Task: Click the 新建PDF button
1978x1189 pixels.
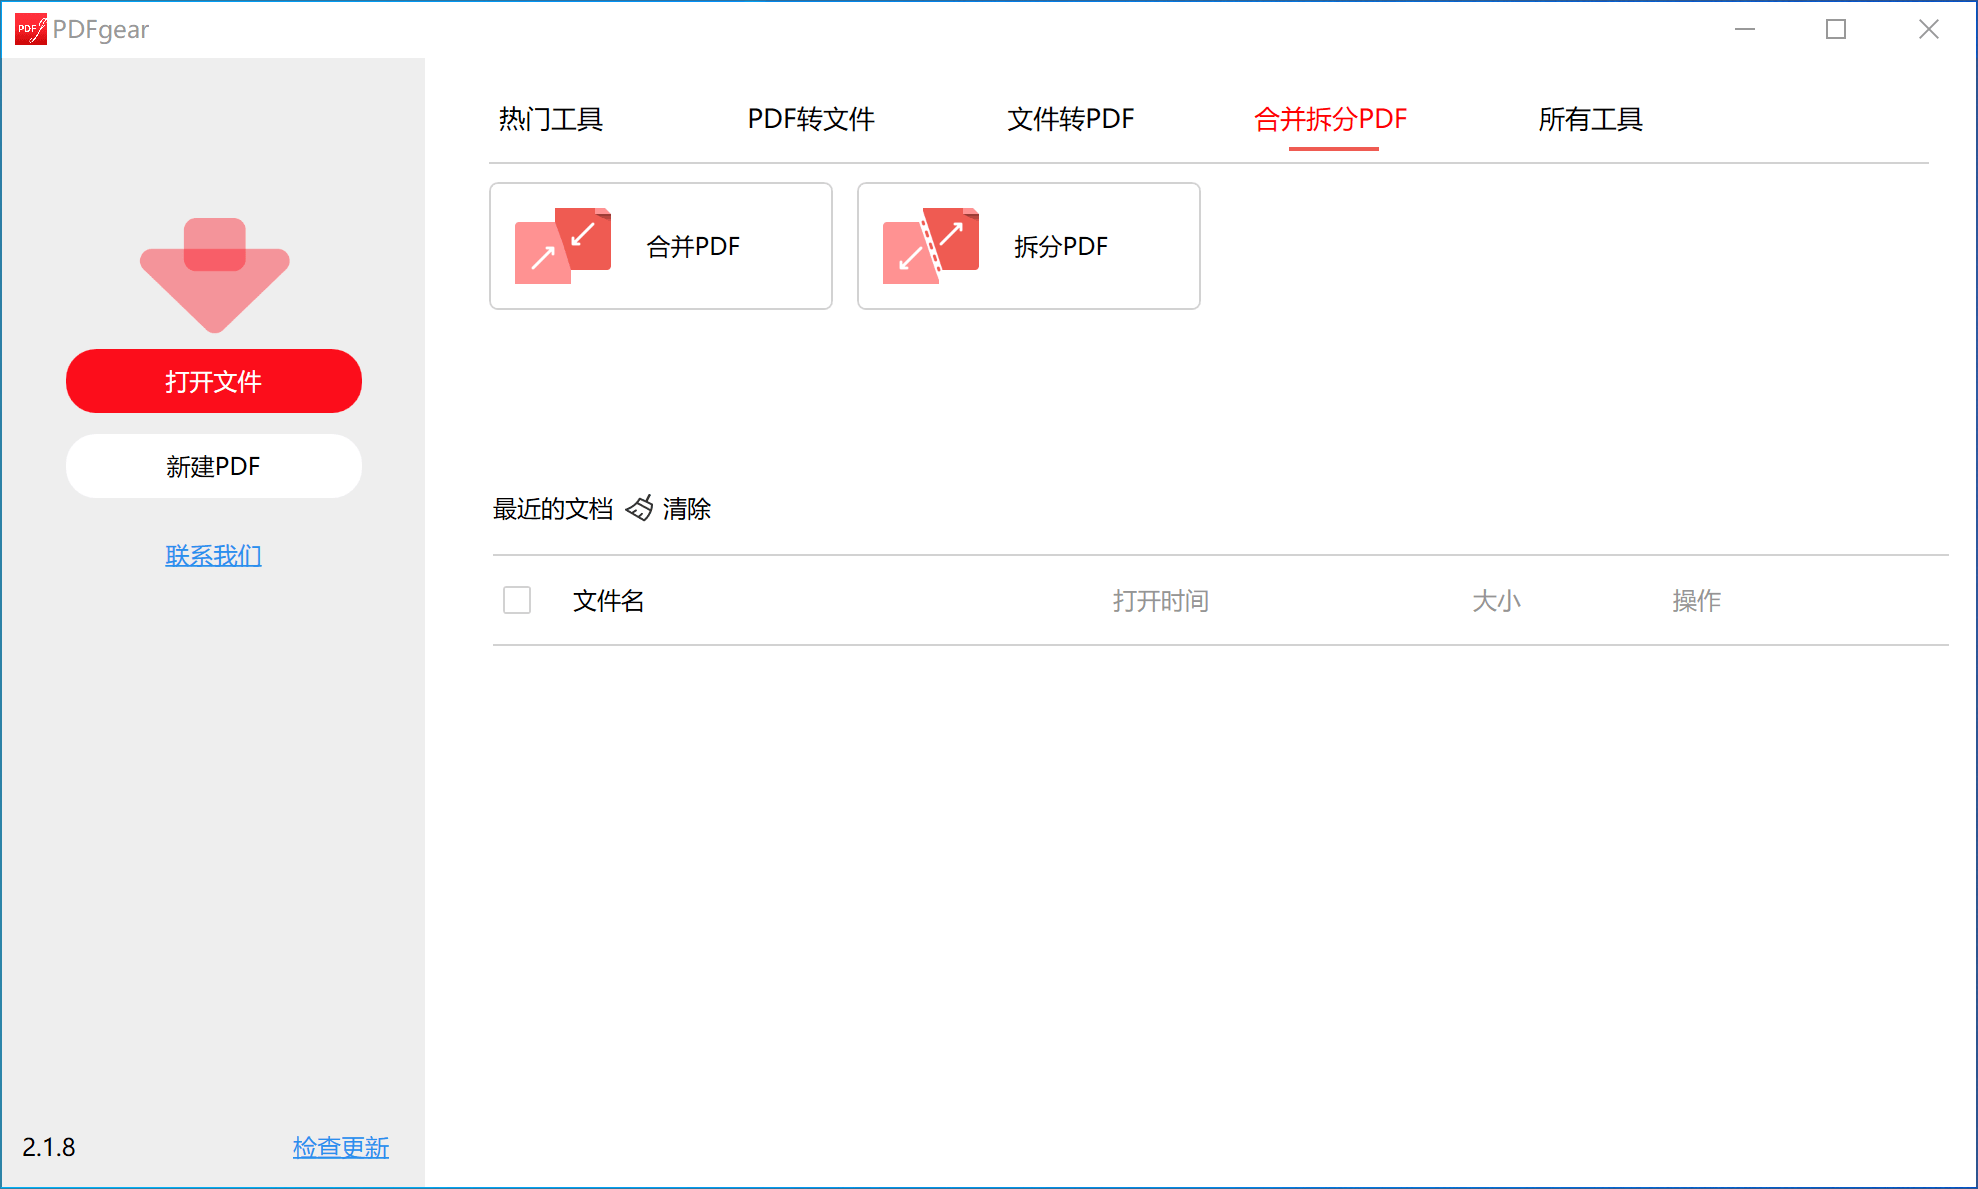Action: (x=213, y=466)
